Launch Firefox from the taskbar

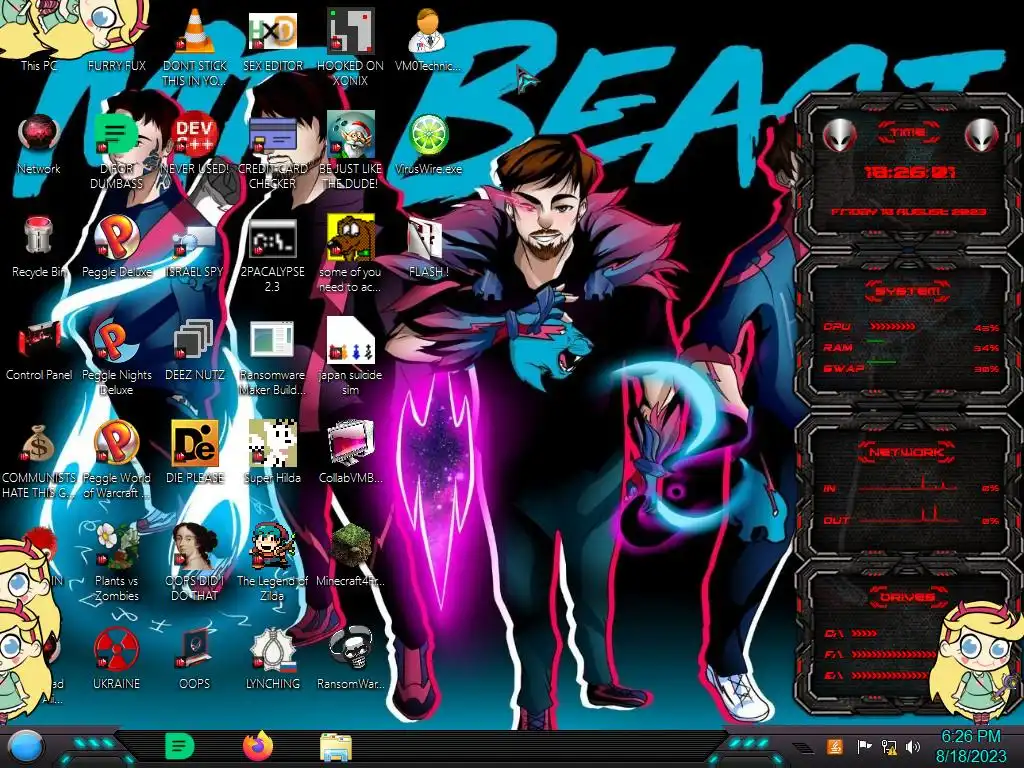[x=258, y=746]
